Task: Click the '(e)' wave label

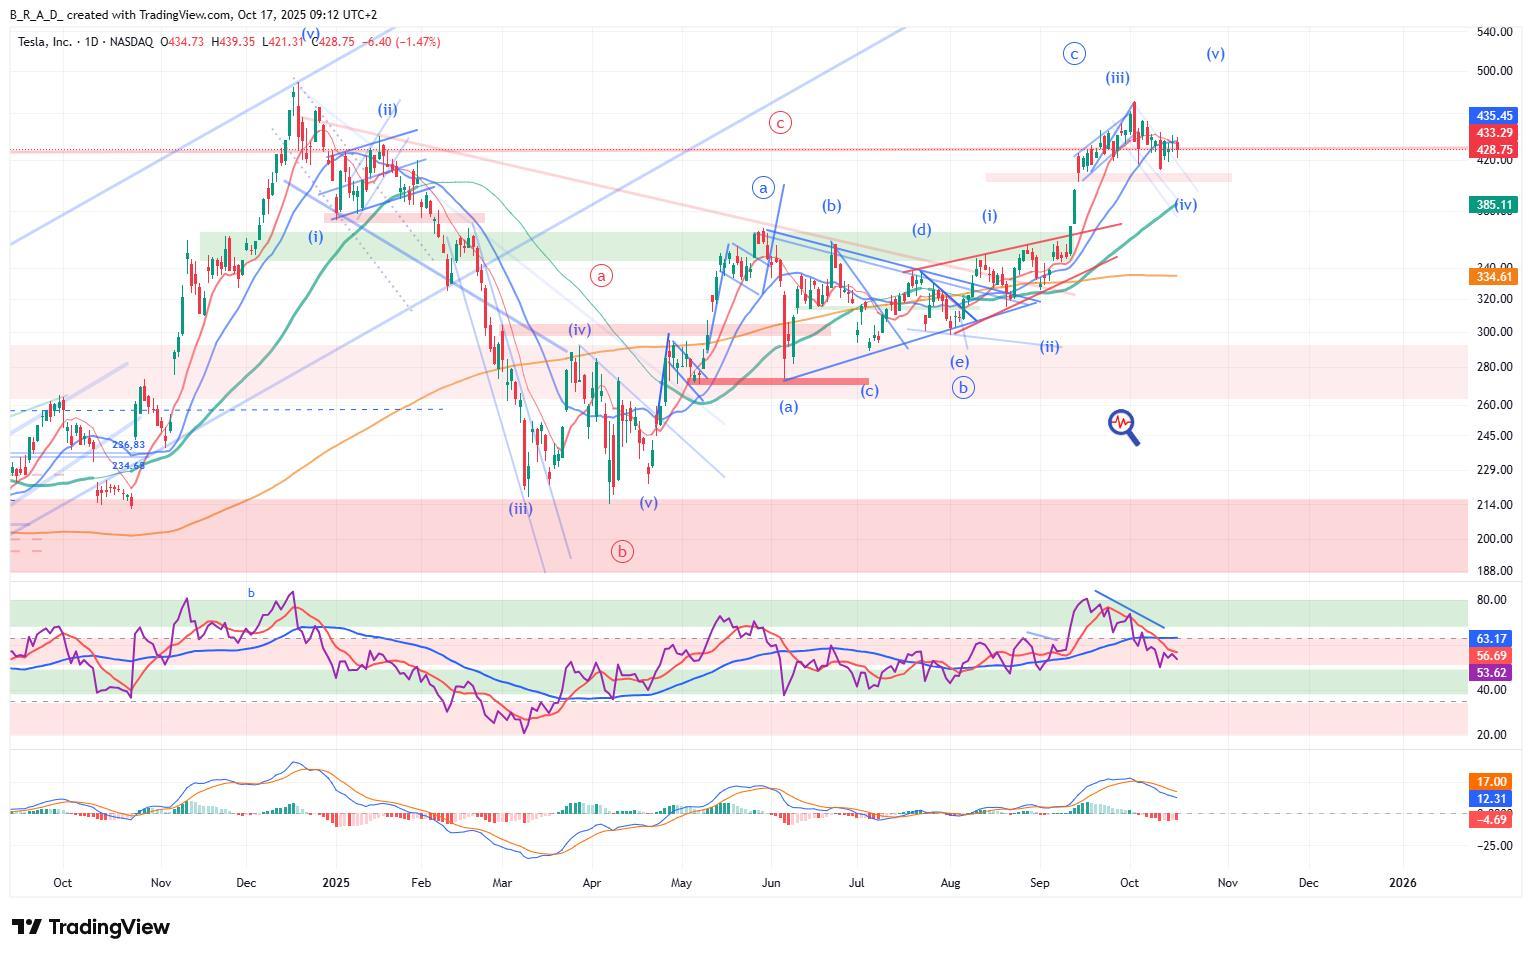Action: point(959,362)
